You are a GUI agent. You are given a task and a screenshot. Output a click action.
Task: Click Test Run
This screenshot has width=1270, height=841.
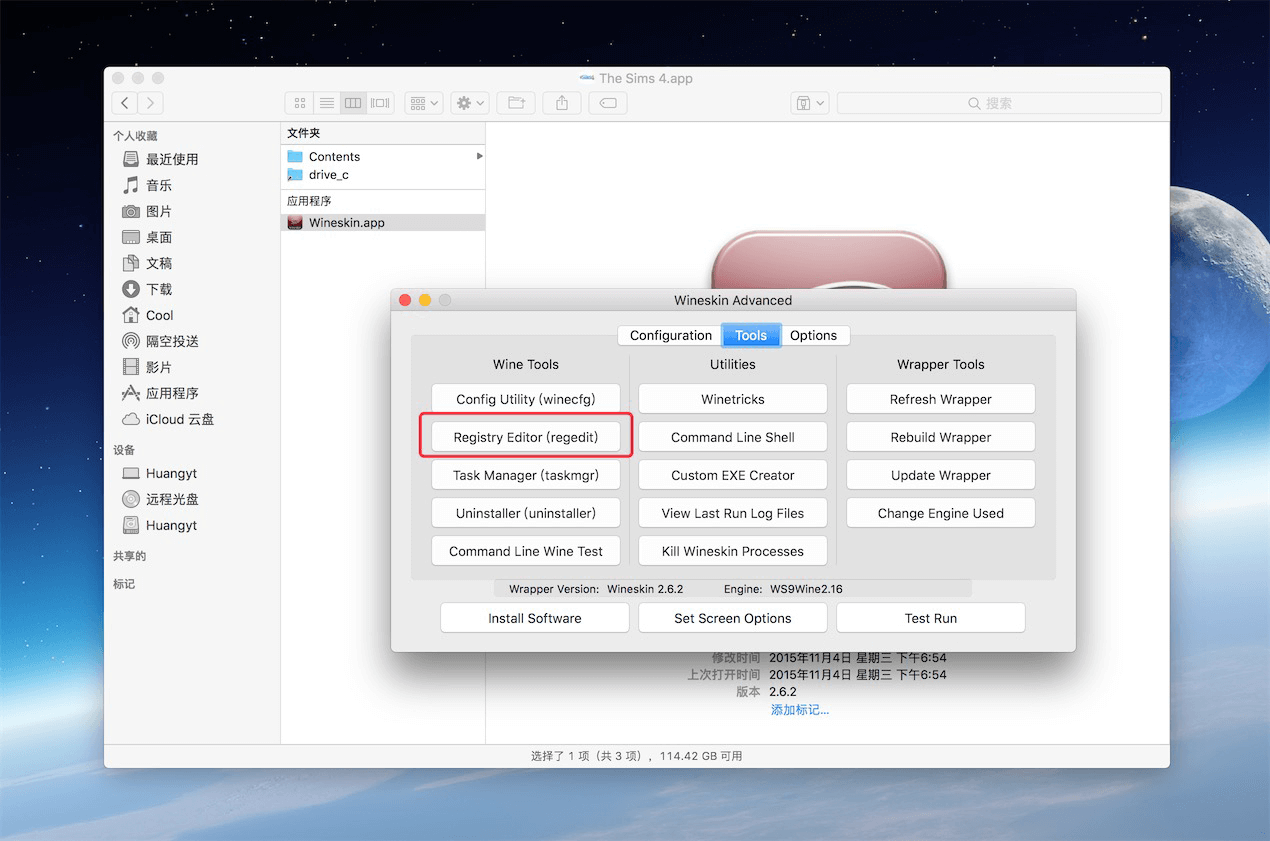pos(931,618)
